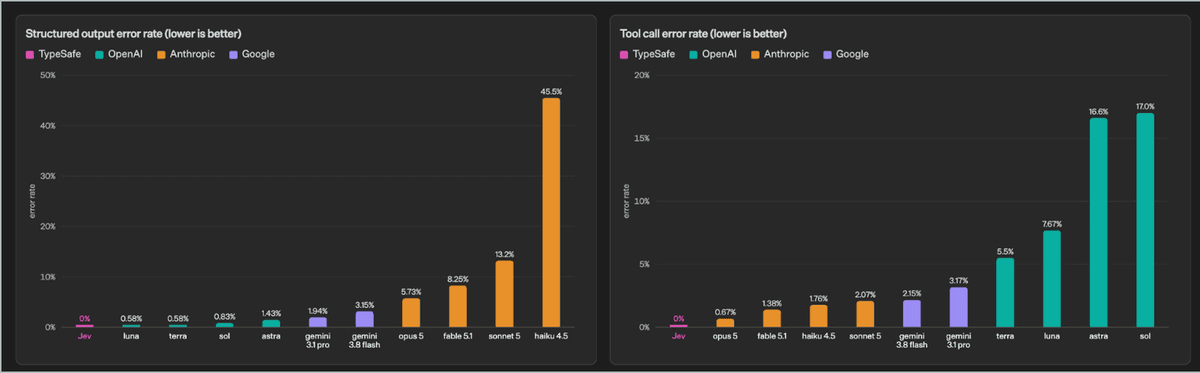Select the astra bar in Tool call chart
This screenshot has width=1200, height=373.
pyautogui.click(x=1098, y=222)
